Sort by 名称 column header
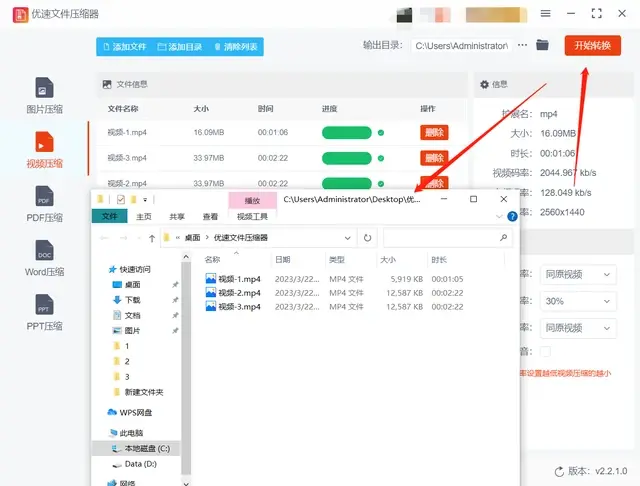640x486 pixels. [212, 260]
